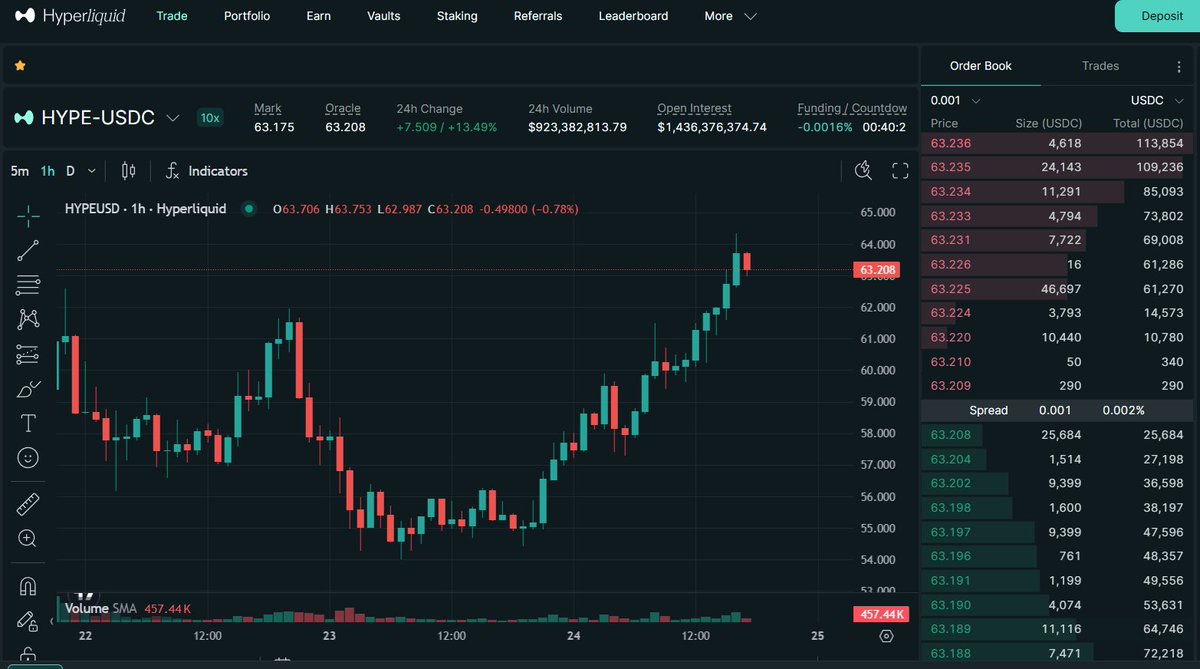Select the forecasting position tool

click(x=28, y=354)
